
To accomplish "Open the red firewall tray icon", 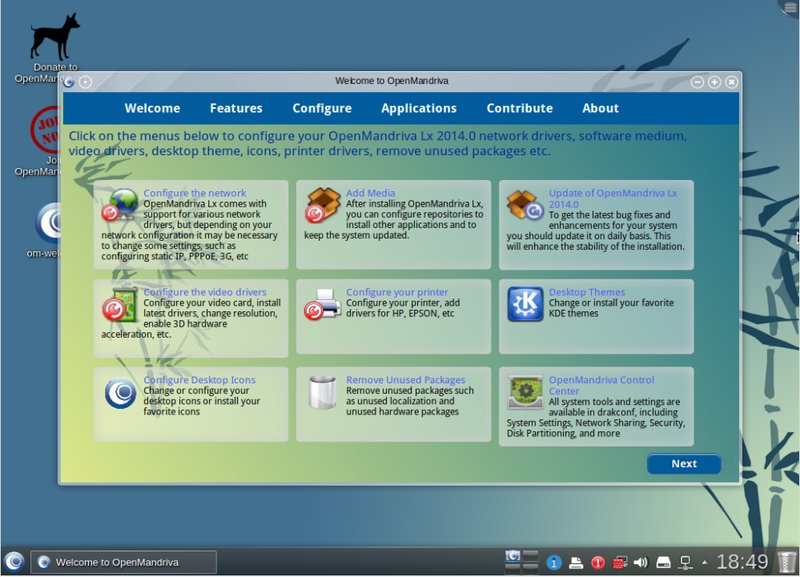I will (619, 563).
